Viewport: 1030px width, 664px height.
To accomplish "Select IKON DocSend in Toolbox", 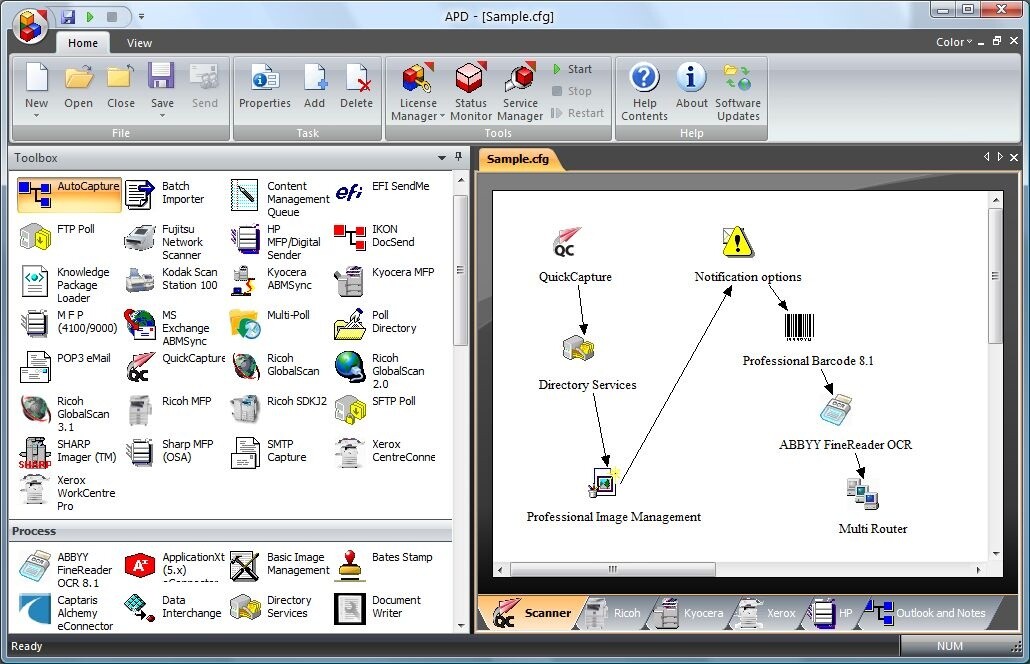I will pos(374,236).
